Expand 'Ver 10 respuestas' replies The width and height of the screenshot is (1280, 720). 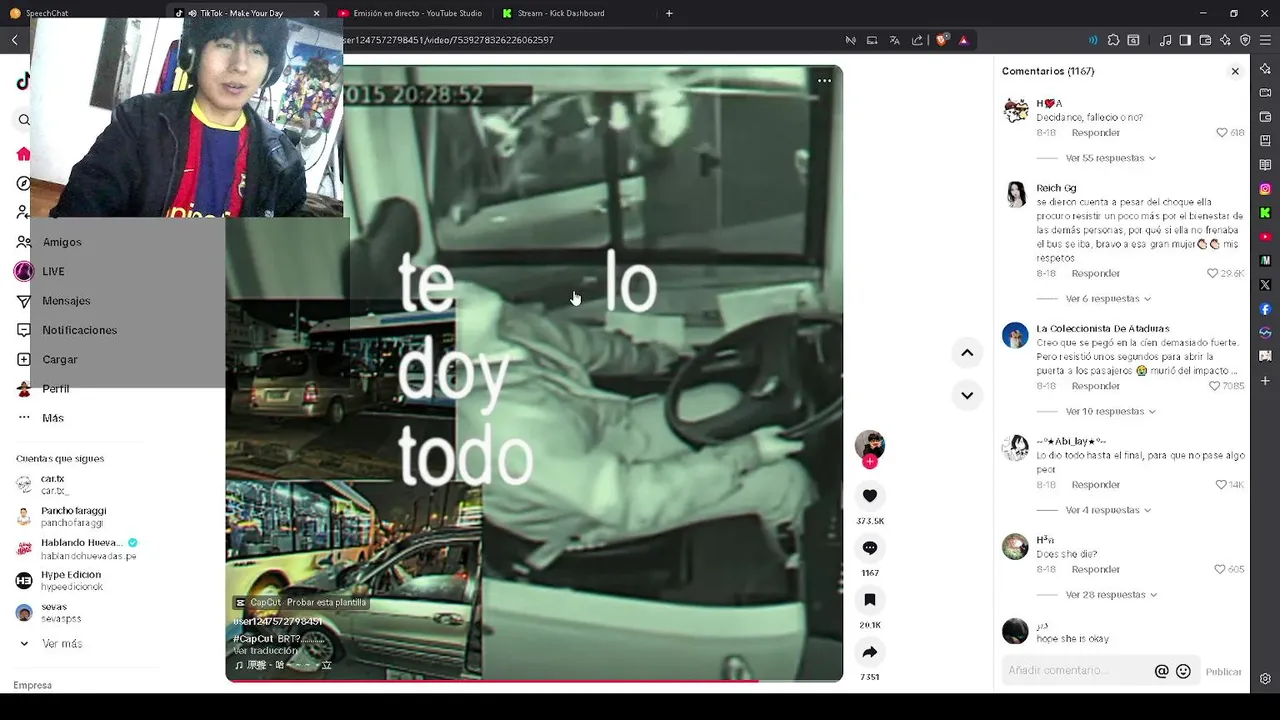point(1110,411)
